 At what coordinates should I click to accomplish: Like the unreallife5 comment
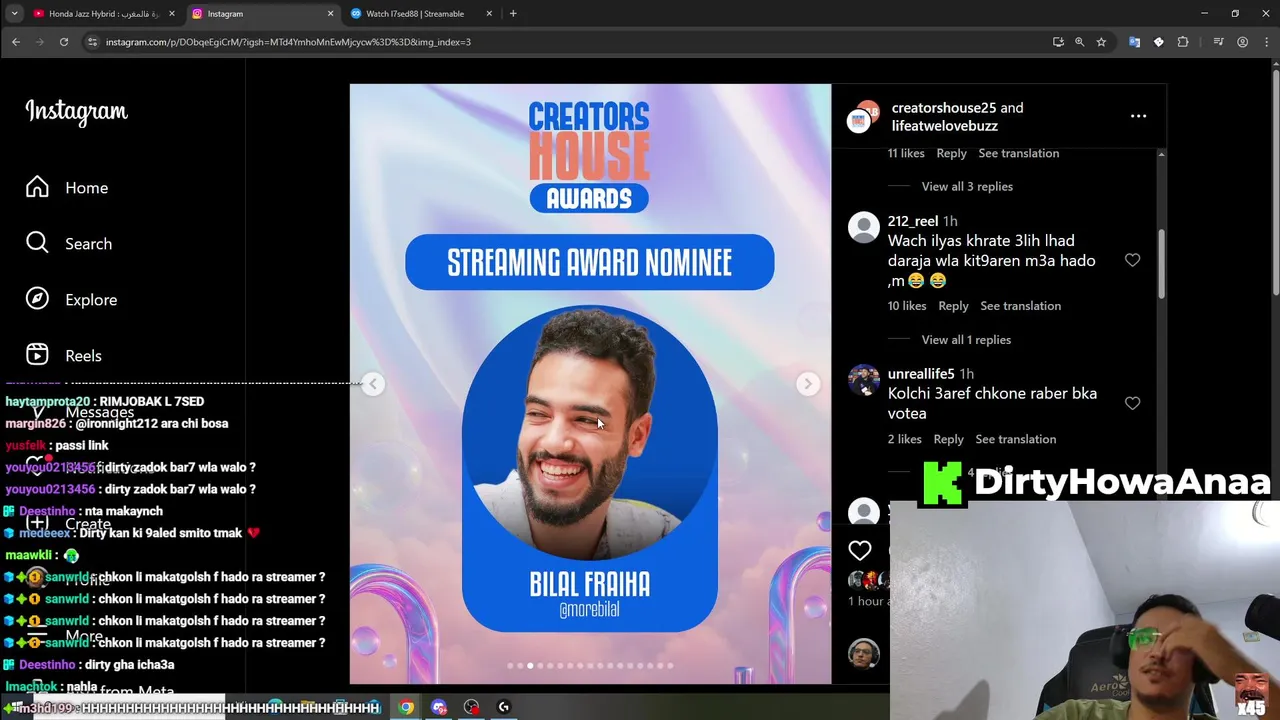(1132, 403)
